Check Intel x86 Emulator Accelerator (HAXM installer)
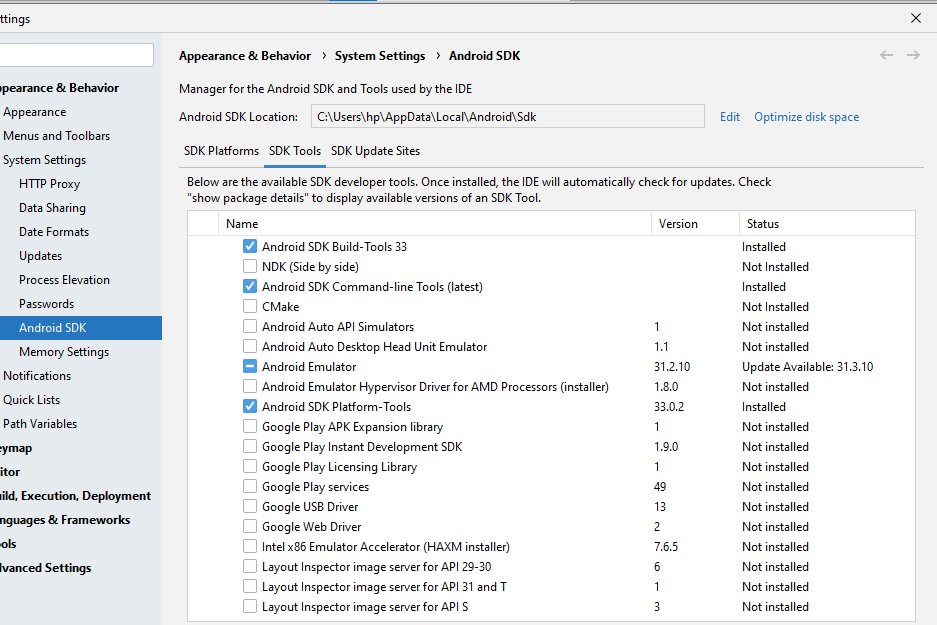The width and height of the screenshot is (937, 625). point(250,547)
